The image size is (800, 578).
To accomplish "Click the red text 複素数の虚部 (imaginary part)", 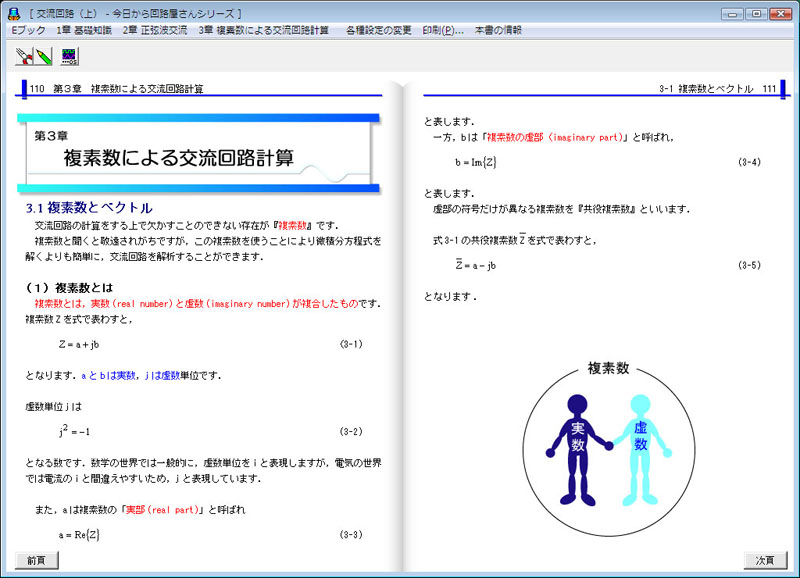I will click(555, 137).
